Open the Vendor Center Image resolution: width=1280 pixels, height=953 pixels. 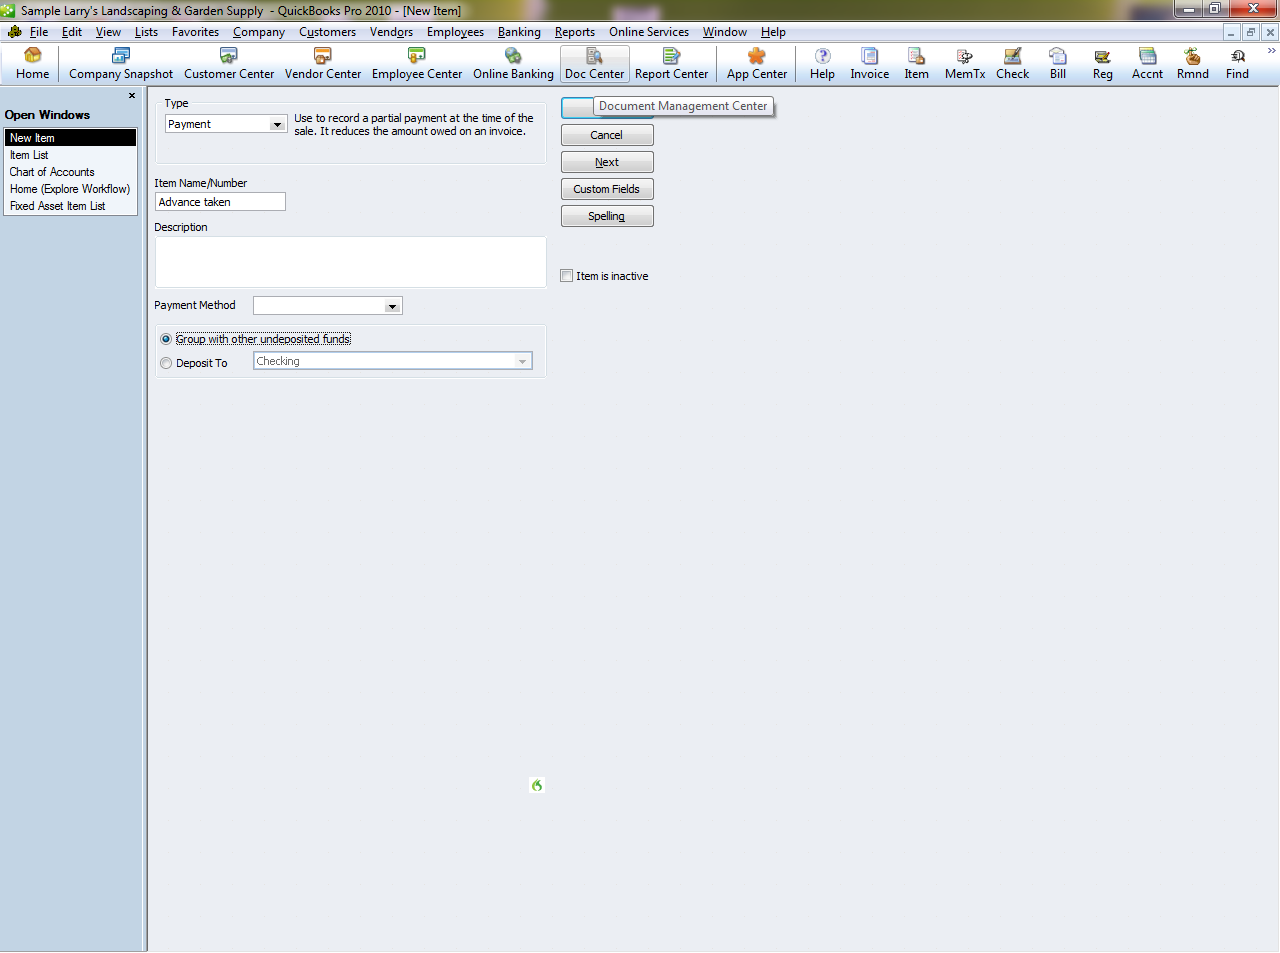tap(323, 64)
